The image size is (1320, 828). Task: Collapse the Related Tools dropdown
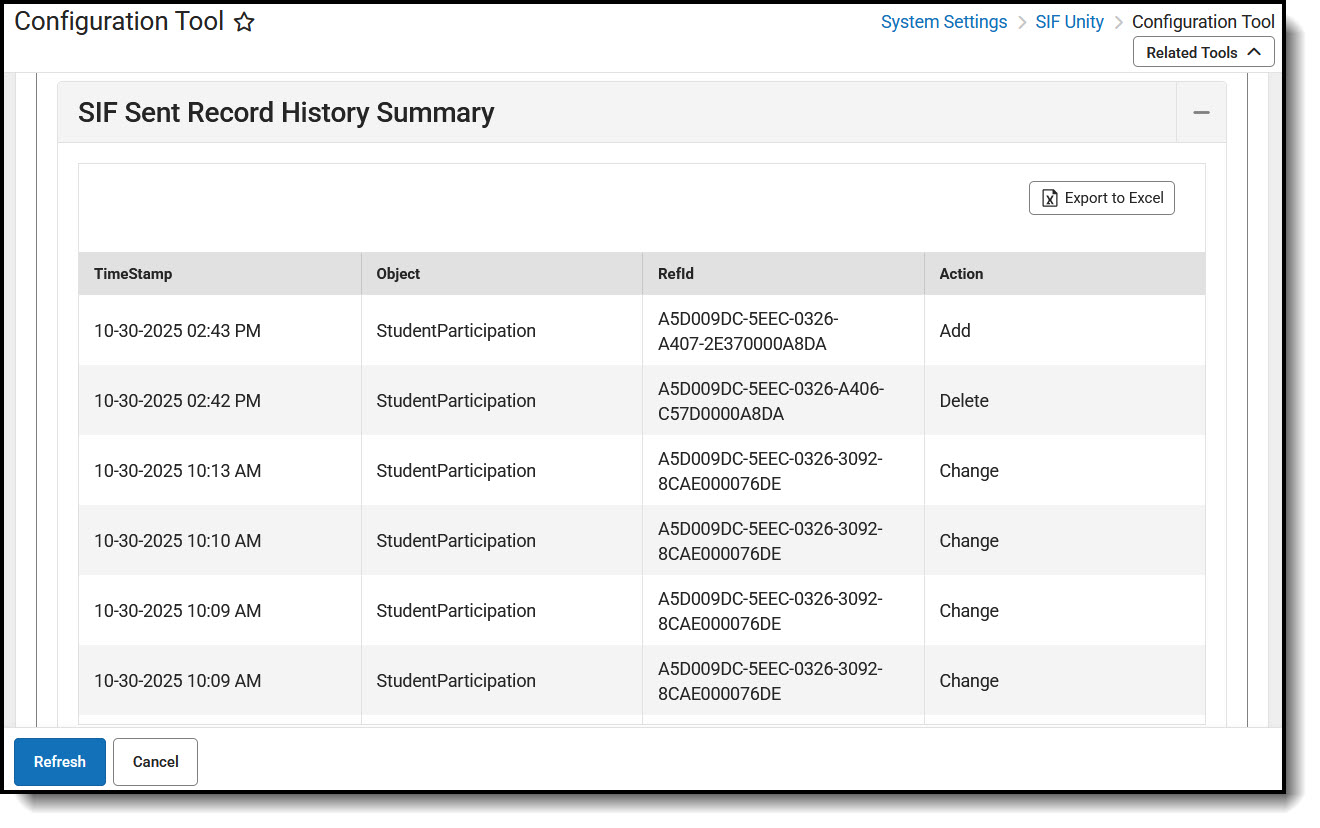tap(1203, 51)
